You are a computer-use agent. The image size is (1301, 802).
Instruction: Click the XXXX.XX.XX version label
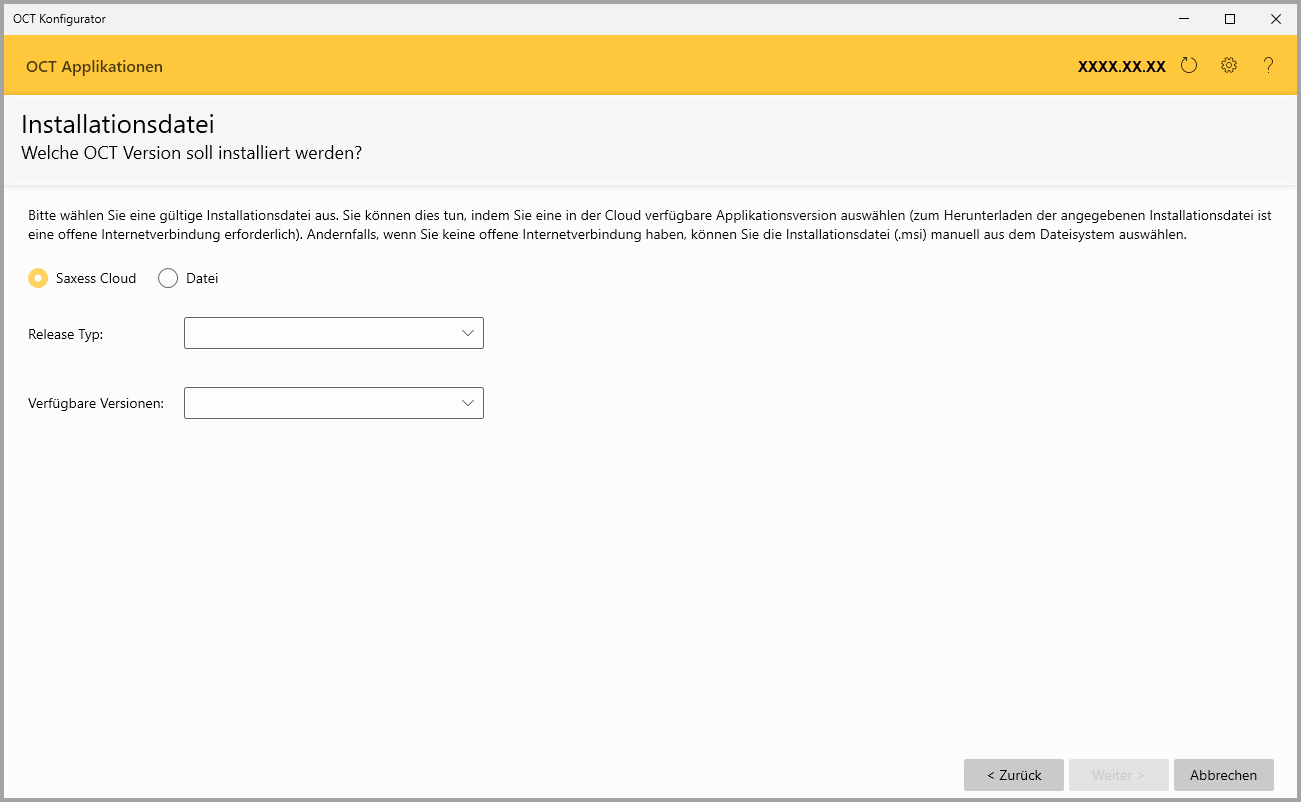1122,67
